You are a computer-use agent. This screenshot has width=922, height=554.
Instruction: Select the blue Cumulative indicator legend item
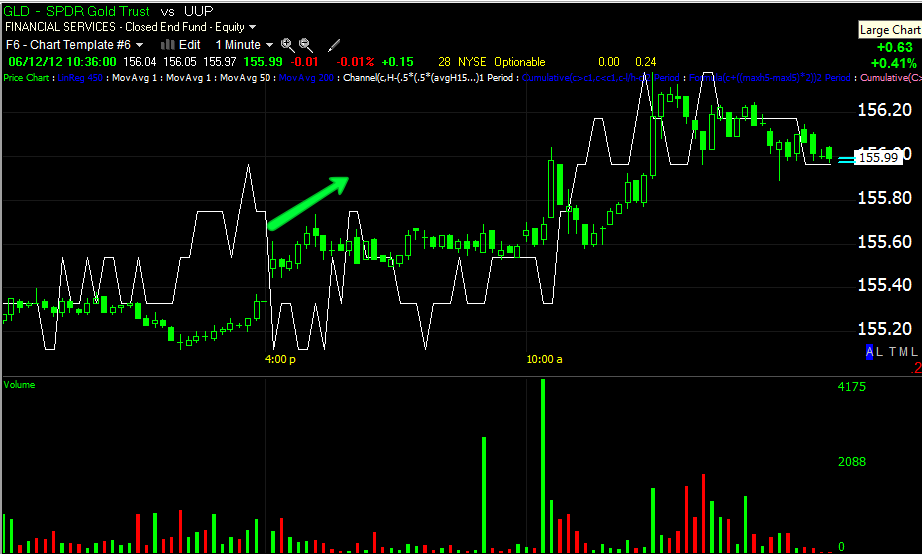pyautogui.click(x=601, y=78)
